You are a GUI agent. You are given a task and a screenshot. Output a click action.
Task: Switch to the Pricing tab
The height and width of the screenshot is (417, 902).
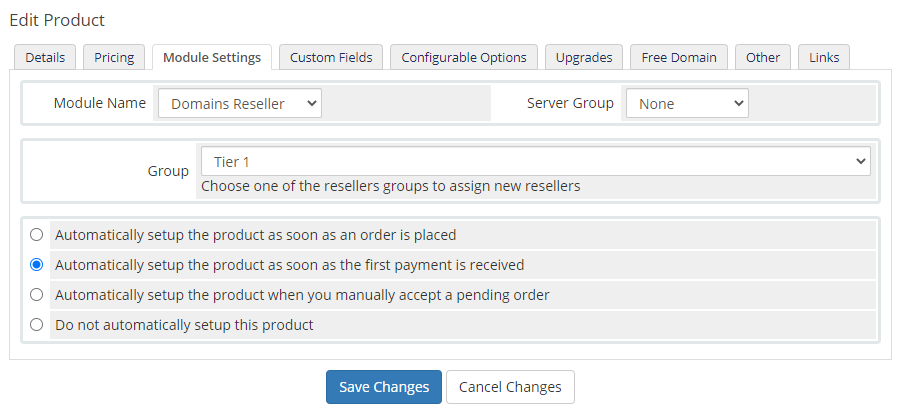click(114, 57)
